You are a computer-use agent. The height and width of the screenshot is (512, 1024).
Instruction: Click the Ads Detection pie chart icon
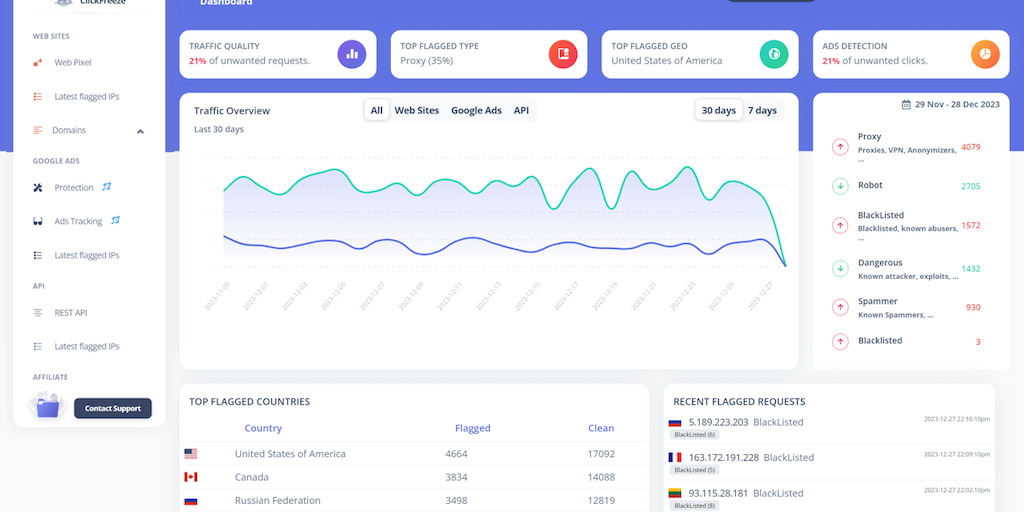pyautogui.click(x=985, y=54)
